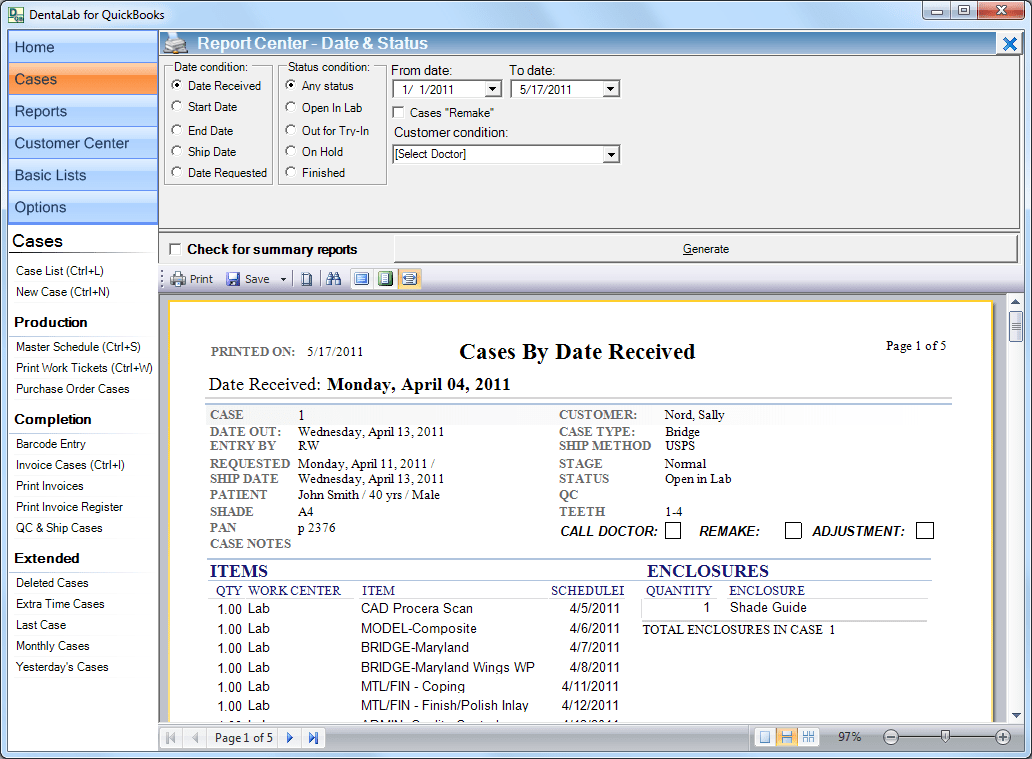Adjust the zoom slider at the bottom right
1032x759 pixels.
click(944, 737)
